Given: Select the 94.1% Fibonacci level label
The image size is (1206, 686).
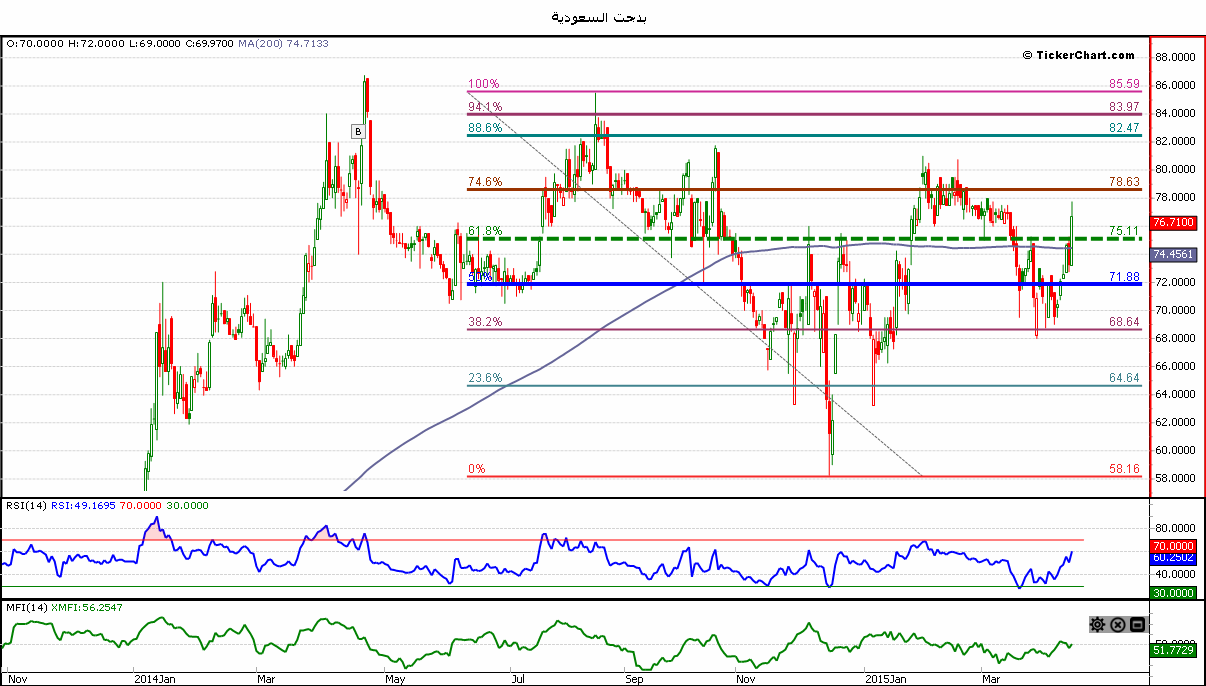Looking at the screenshot, I should point(485,107).
